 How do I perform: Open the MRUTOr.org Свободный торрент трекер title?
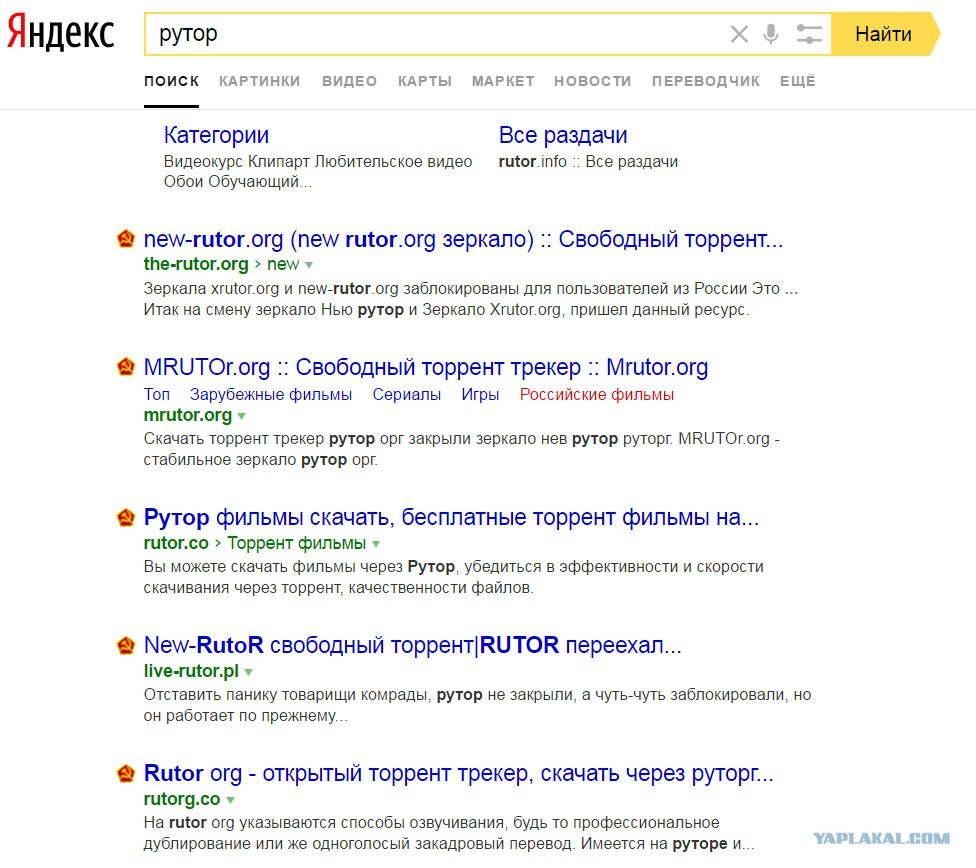click(x=426, y=367)
